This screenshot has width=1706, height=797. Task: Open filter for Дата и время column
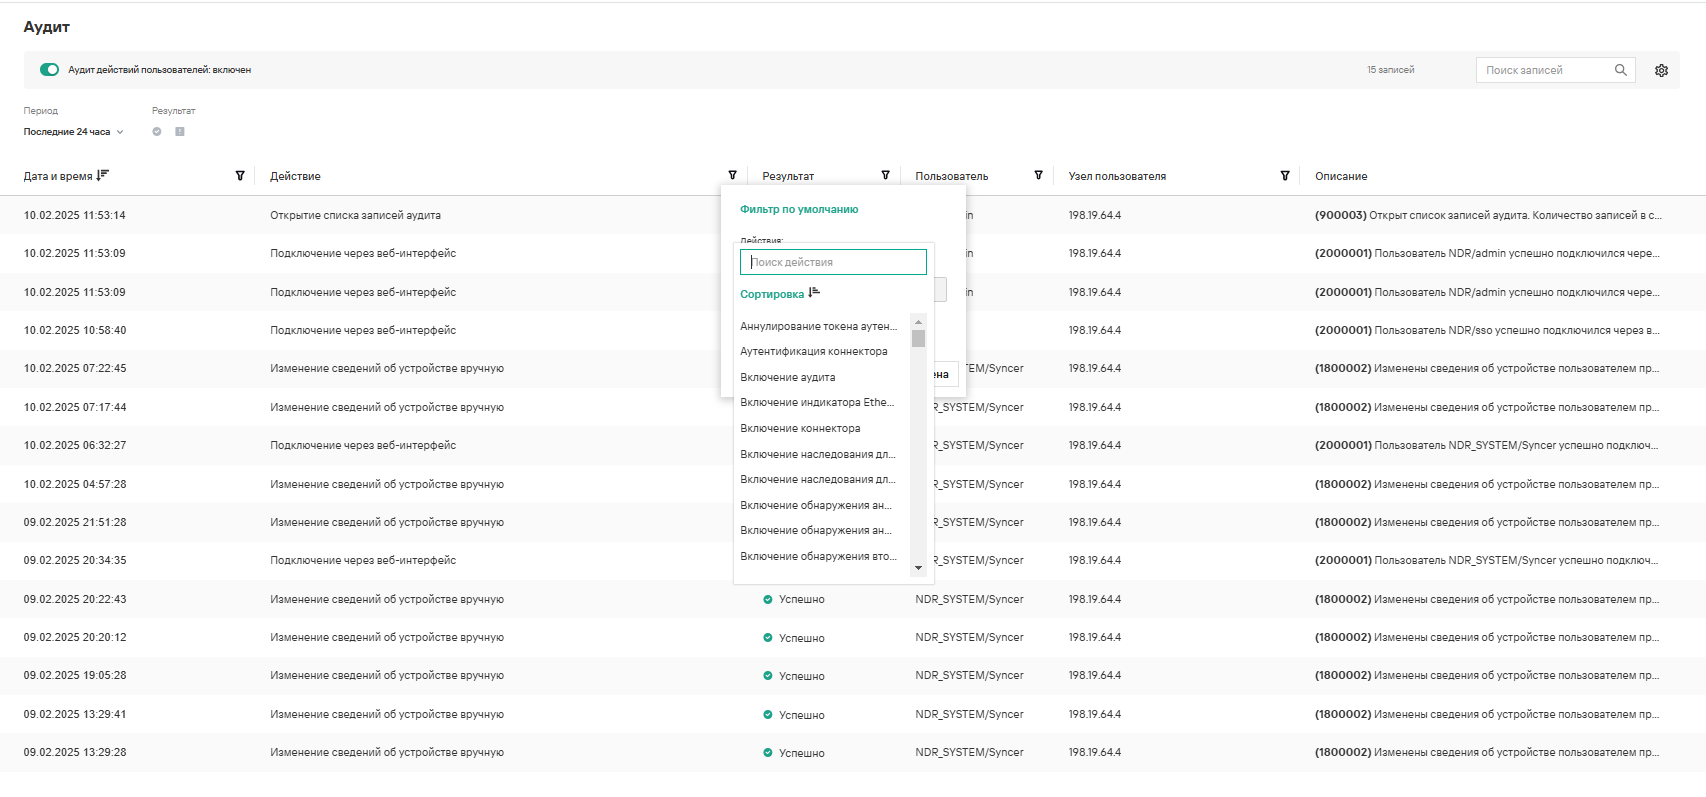coord(240,176)
